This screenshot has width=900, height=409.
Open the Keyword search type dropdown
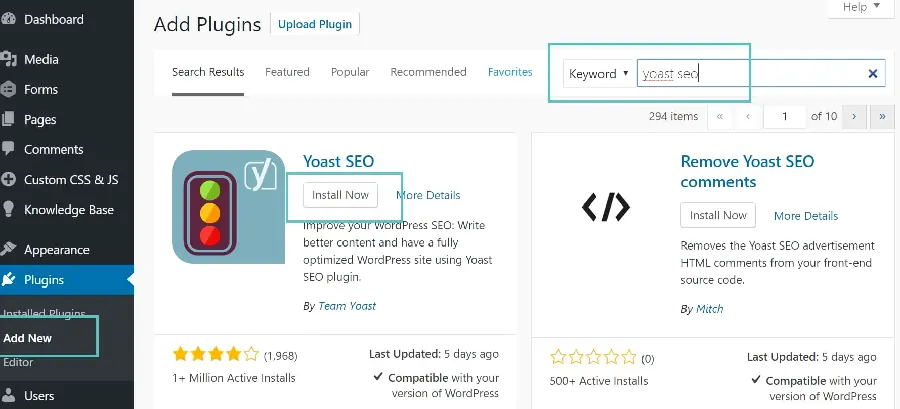pyautogui.click(x=598, y=73)
